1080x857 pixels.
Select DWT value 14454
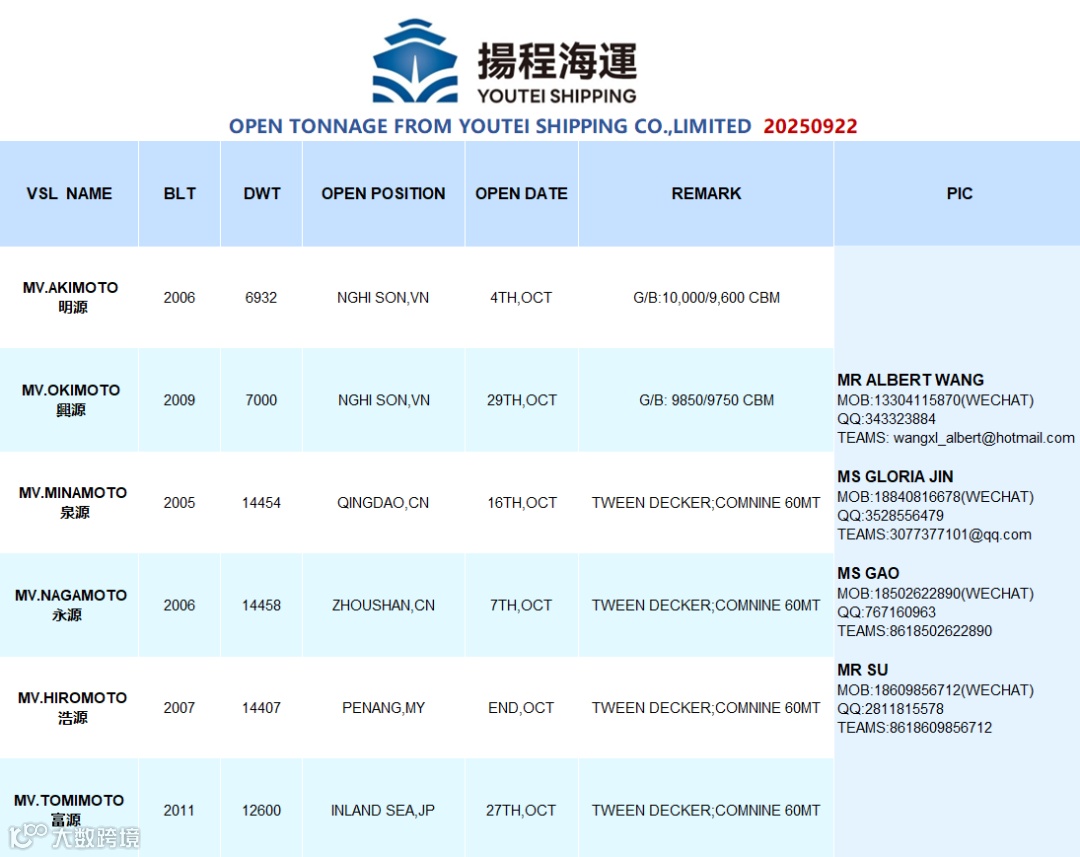click(261, 503)
